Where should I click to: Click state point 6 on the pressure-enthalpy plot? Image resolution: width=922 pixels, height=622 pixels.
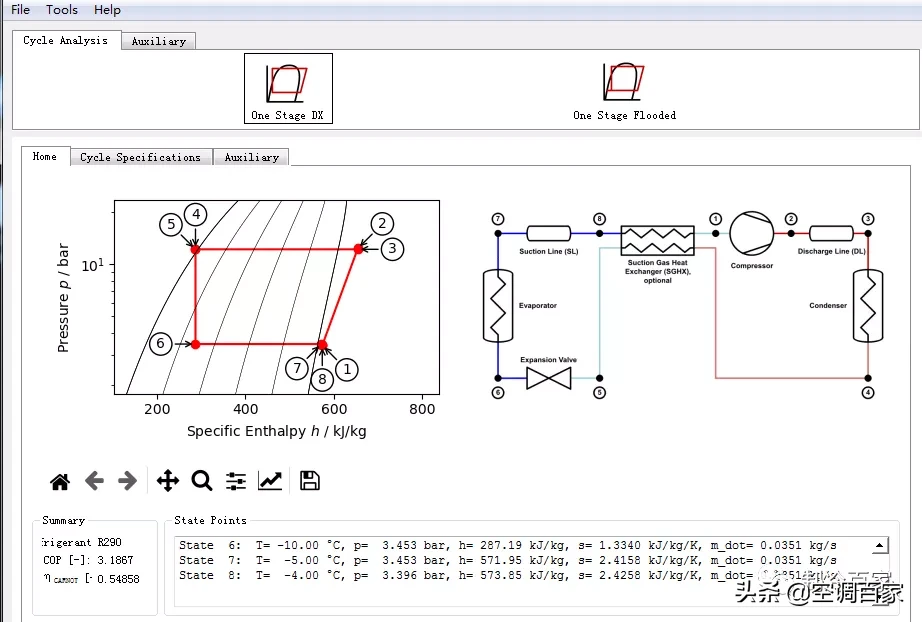point(196,344)
